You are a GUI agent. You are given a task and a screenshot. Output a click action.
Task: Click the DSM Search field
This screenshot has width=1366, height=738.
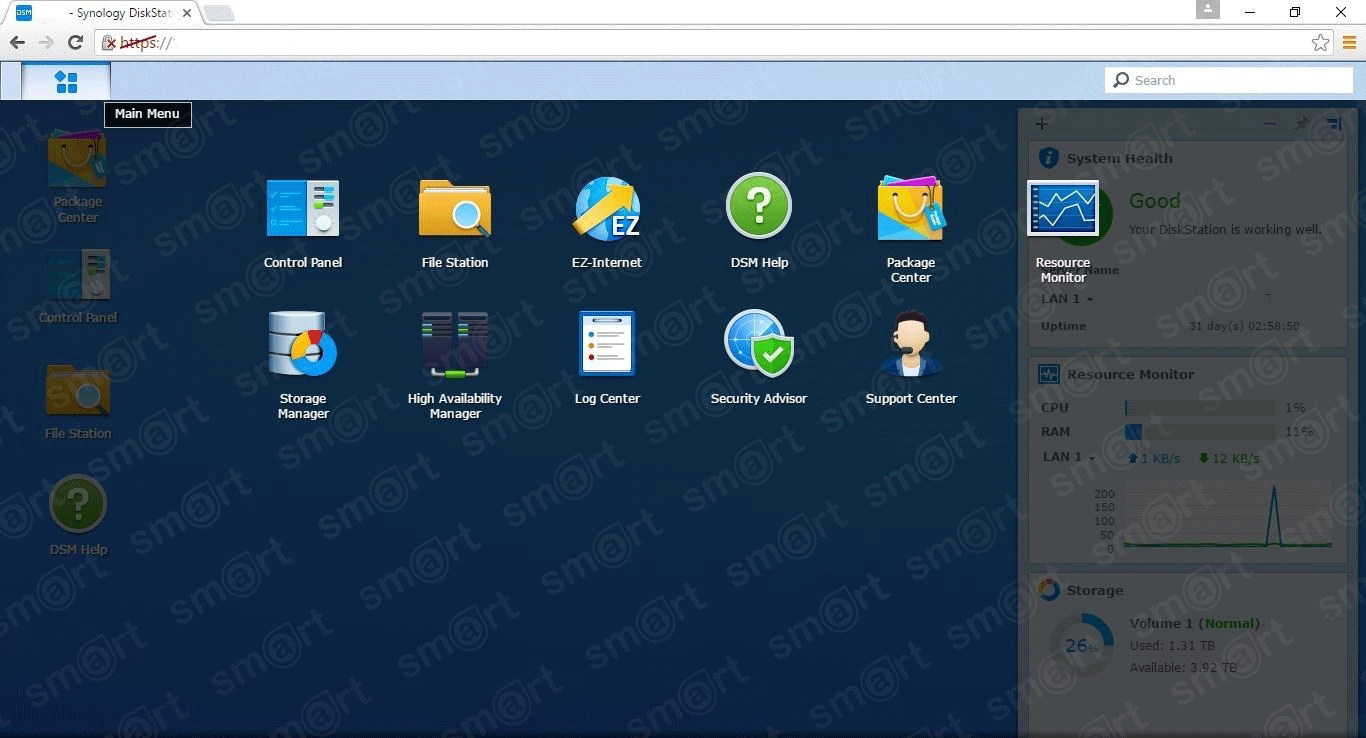point(1229,80)
